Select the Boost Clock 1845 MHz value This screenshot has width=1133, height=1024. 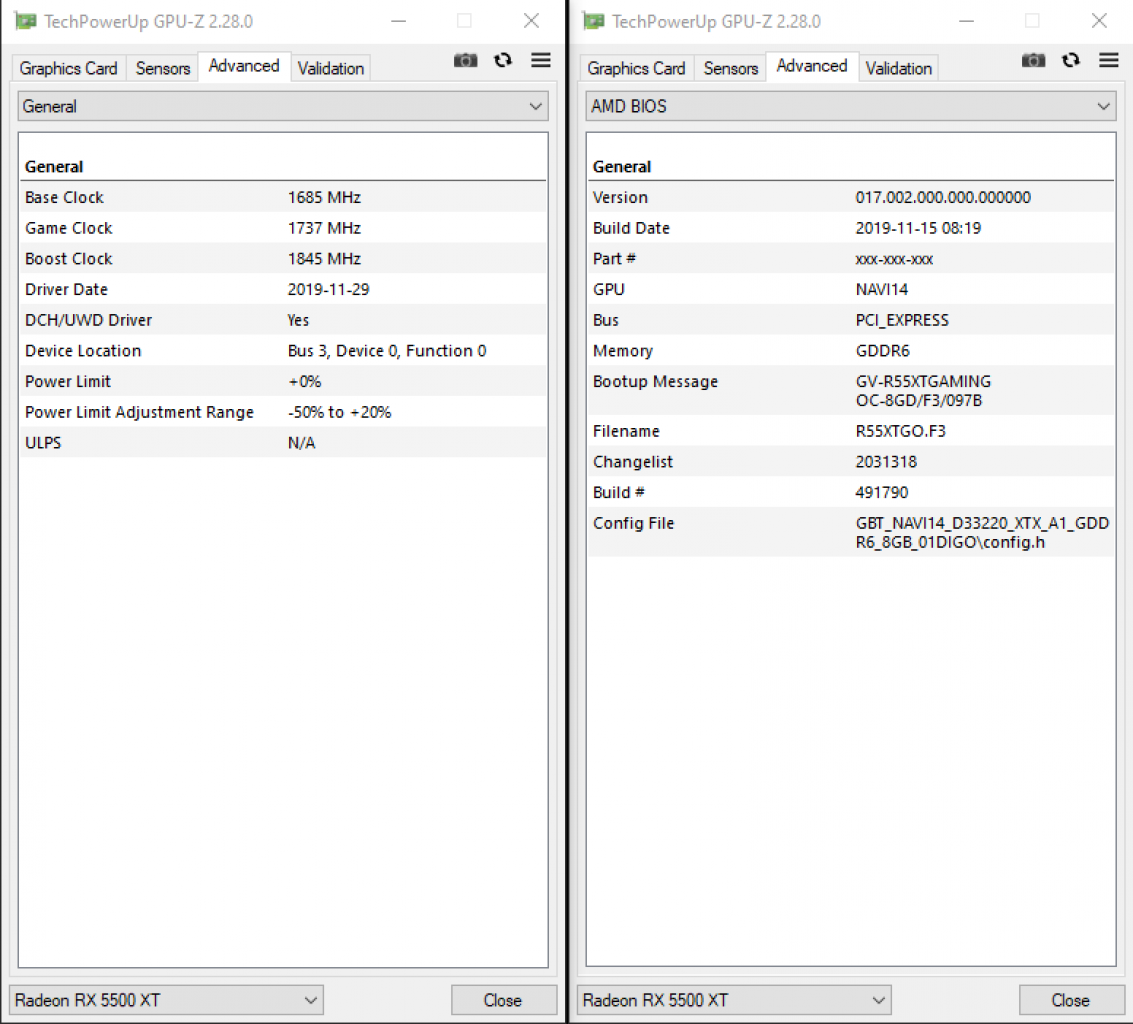click(x=324, y=259)
